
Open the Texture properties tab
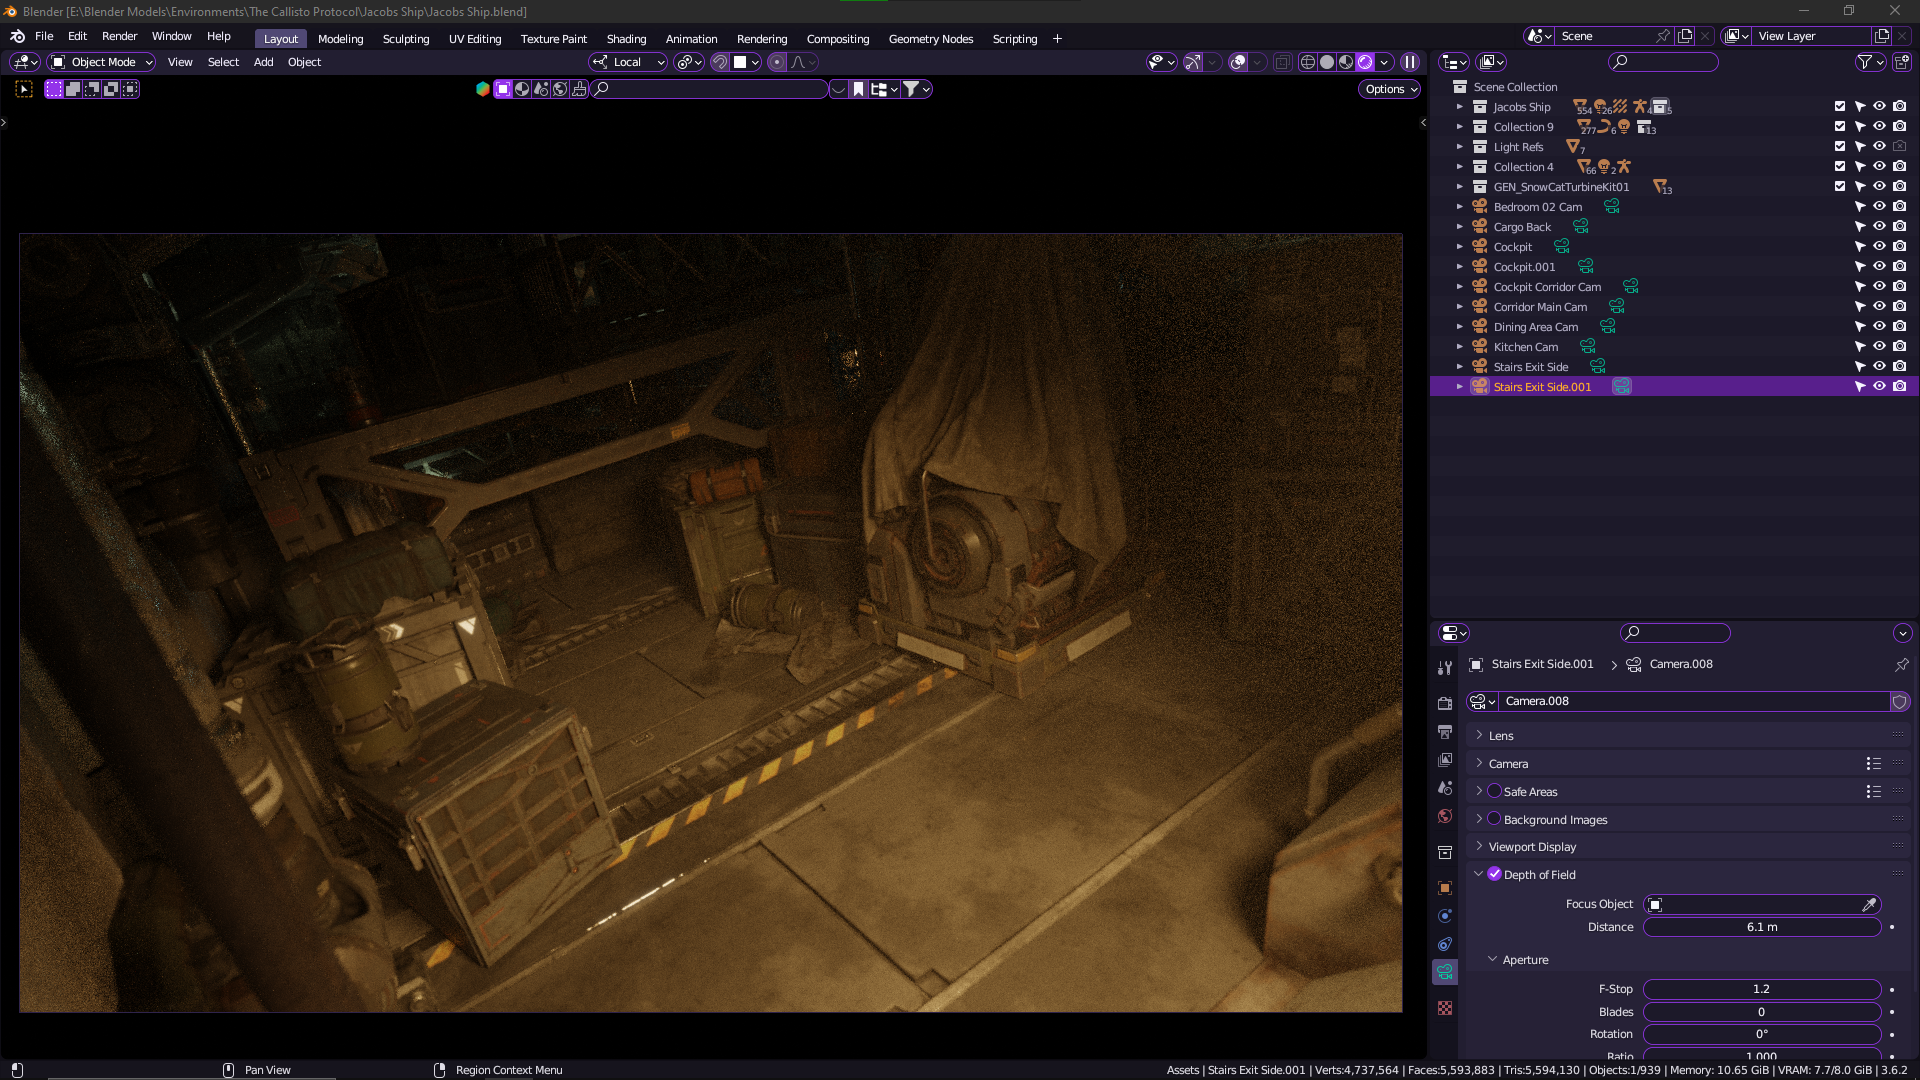[1445, 1008]
